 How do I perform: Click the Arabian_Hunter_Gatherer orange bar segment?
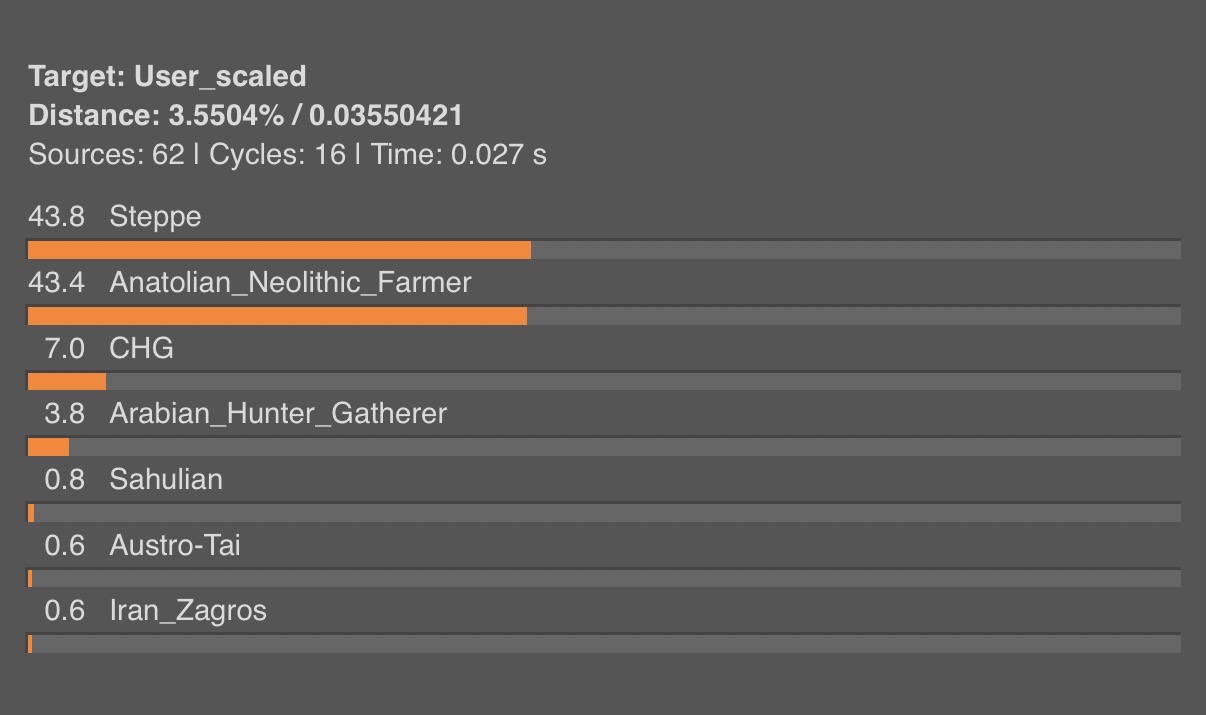(48, 447)
